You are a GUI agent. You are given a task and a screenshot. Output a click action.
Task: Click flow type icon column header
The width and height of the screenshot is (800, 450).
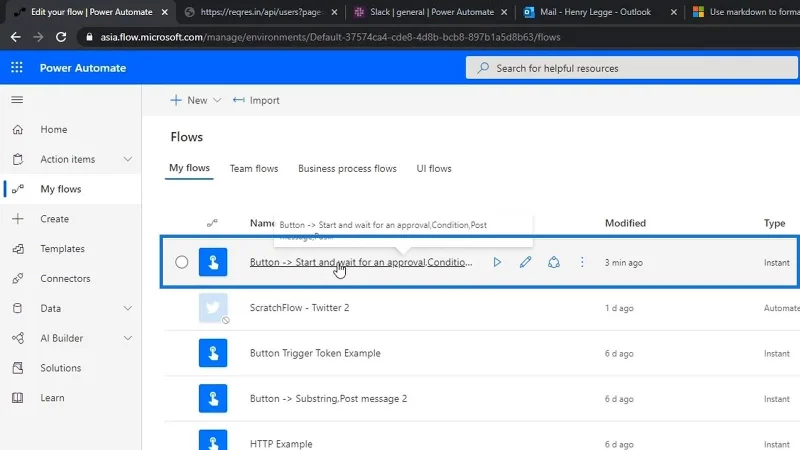click(x=212, y=223)
